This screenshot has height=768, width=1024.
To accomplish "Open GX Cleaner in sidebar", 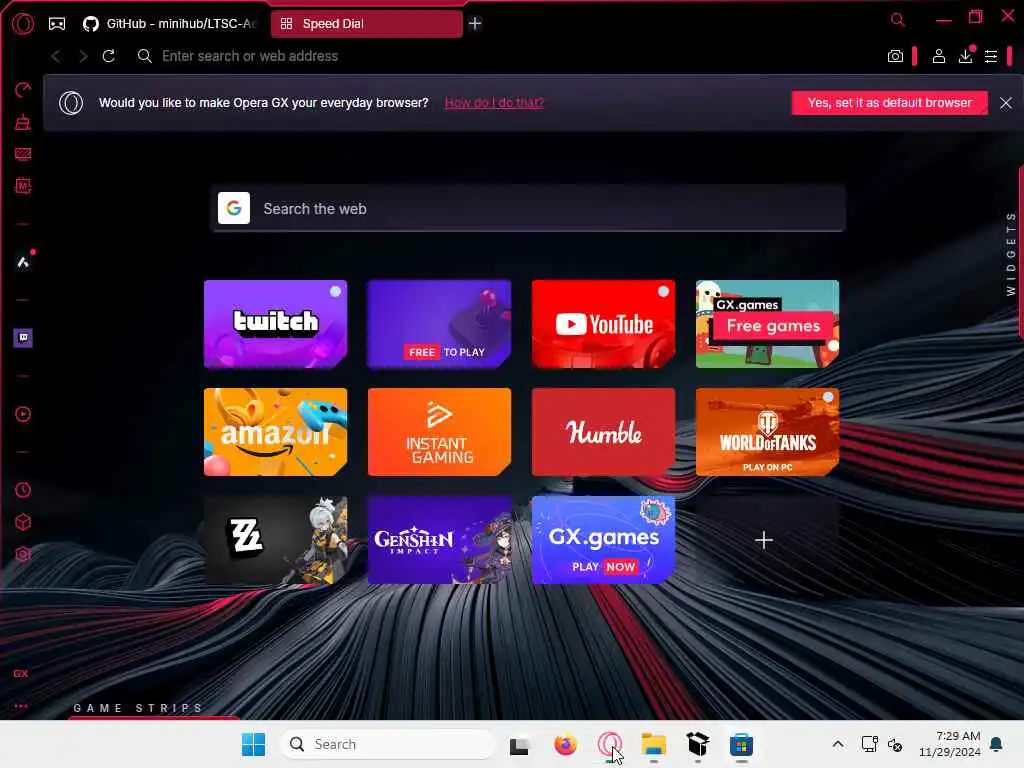I will point(23,122).
